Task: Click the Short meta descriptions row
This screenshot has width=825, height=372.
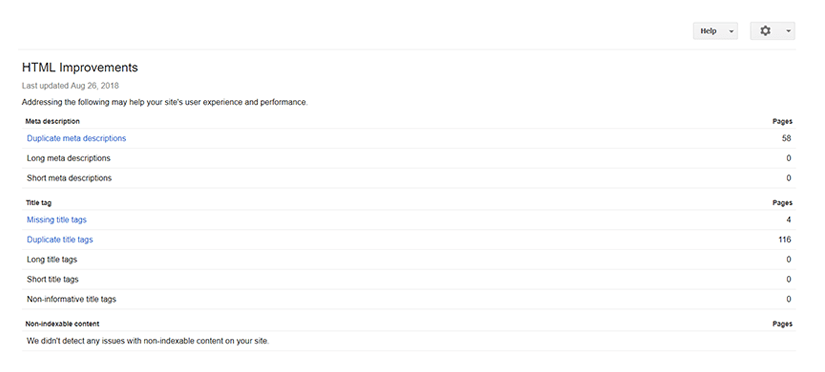Action: tap(409, 178)
